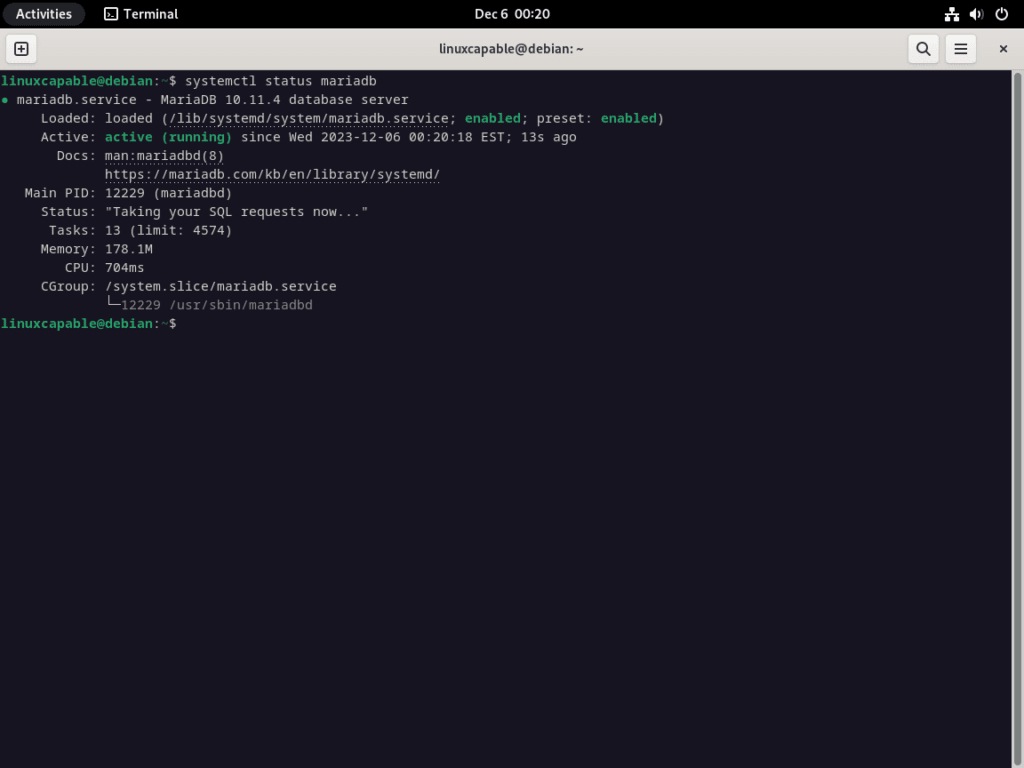Toggle the terminal search bar visibility
Image resolution: width=1024 pixels, height=768 pixels.
coord(922,48)
